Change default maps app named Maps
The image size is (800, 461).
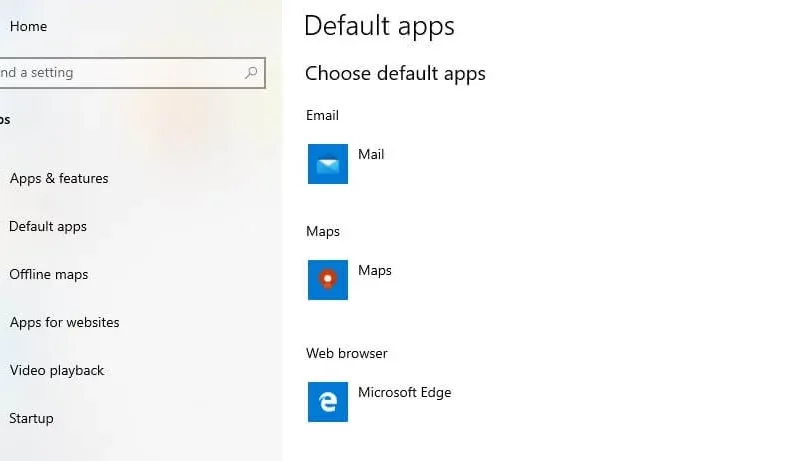tap(375, 271)
